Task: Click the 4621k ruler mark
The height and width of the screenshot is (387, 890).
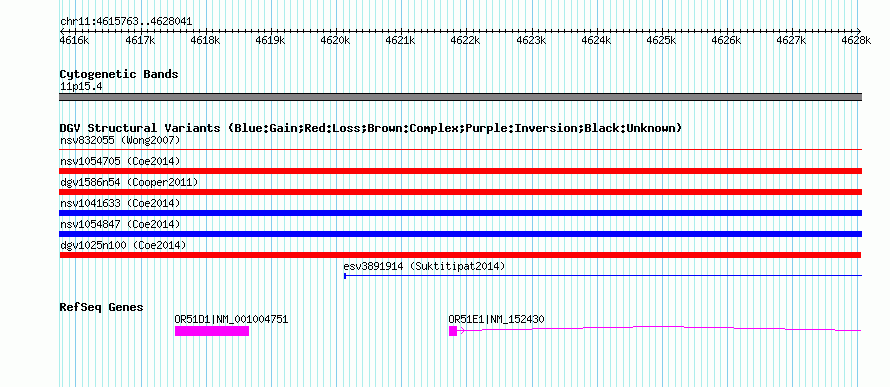Action: (400, 40)
